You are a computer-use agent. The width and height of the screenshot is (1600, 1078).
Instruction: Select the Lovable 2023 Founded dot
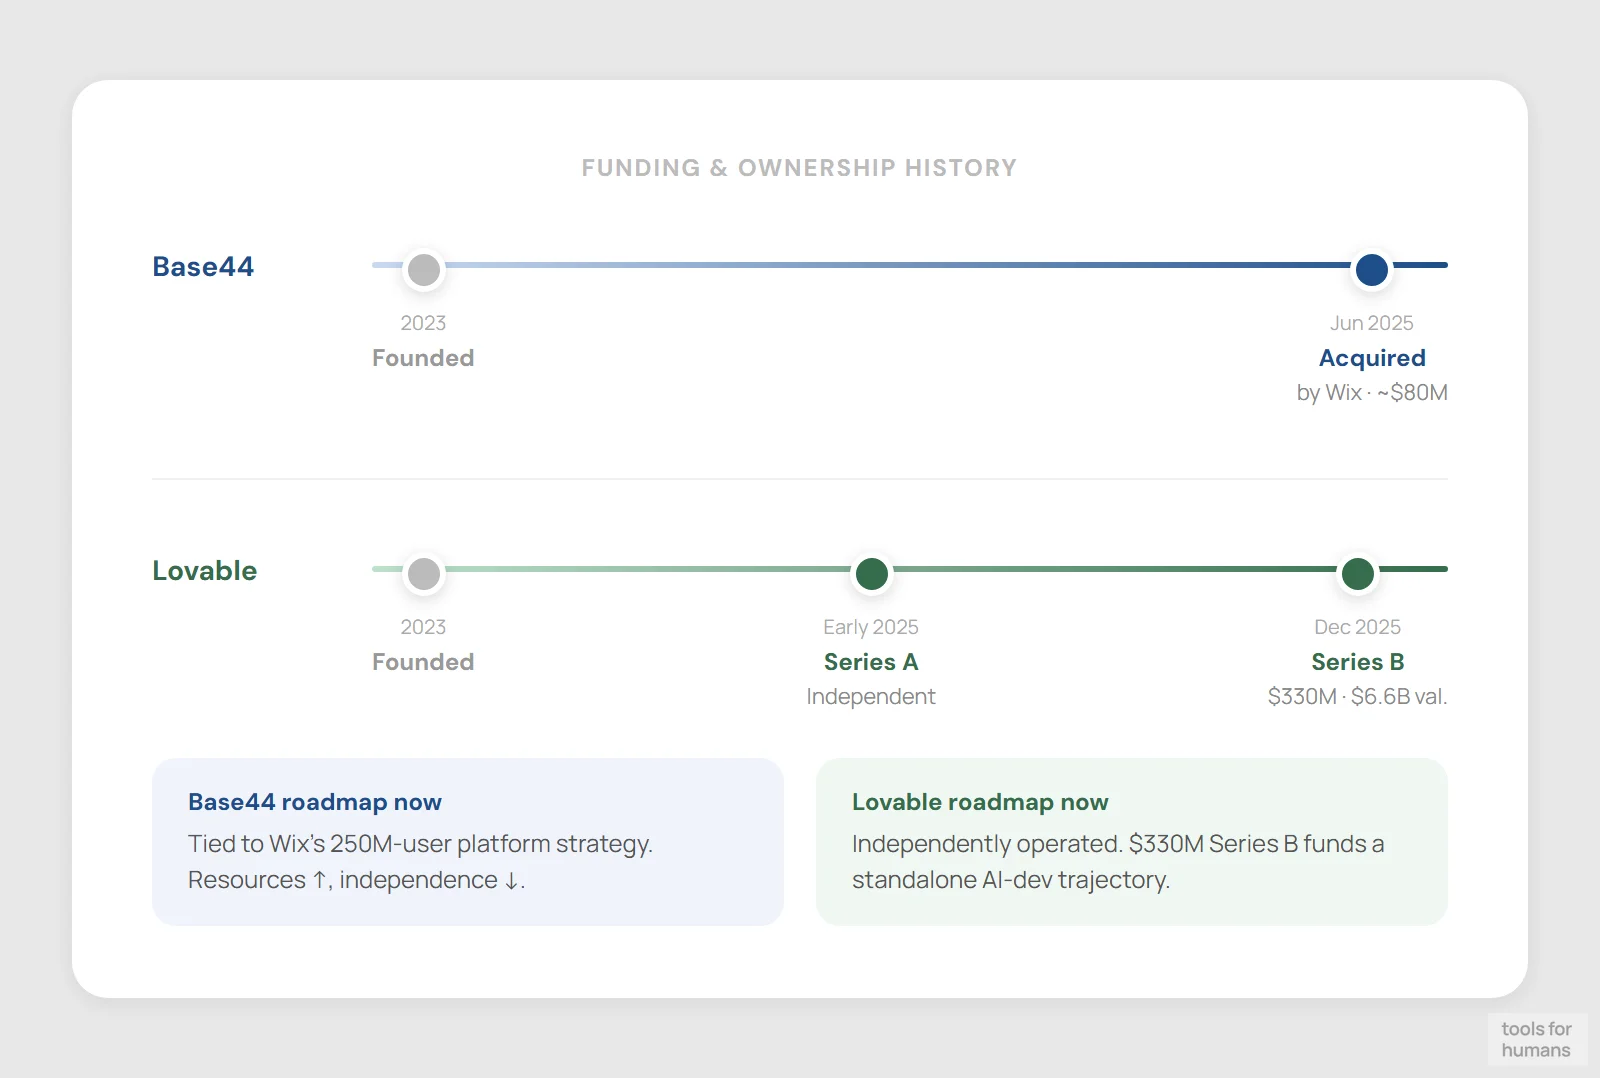423,573
